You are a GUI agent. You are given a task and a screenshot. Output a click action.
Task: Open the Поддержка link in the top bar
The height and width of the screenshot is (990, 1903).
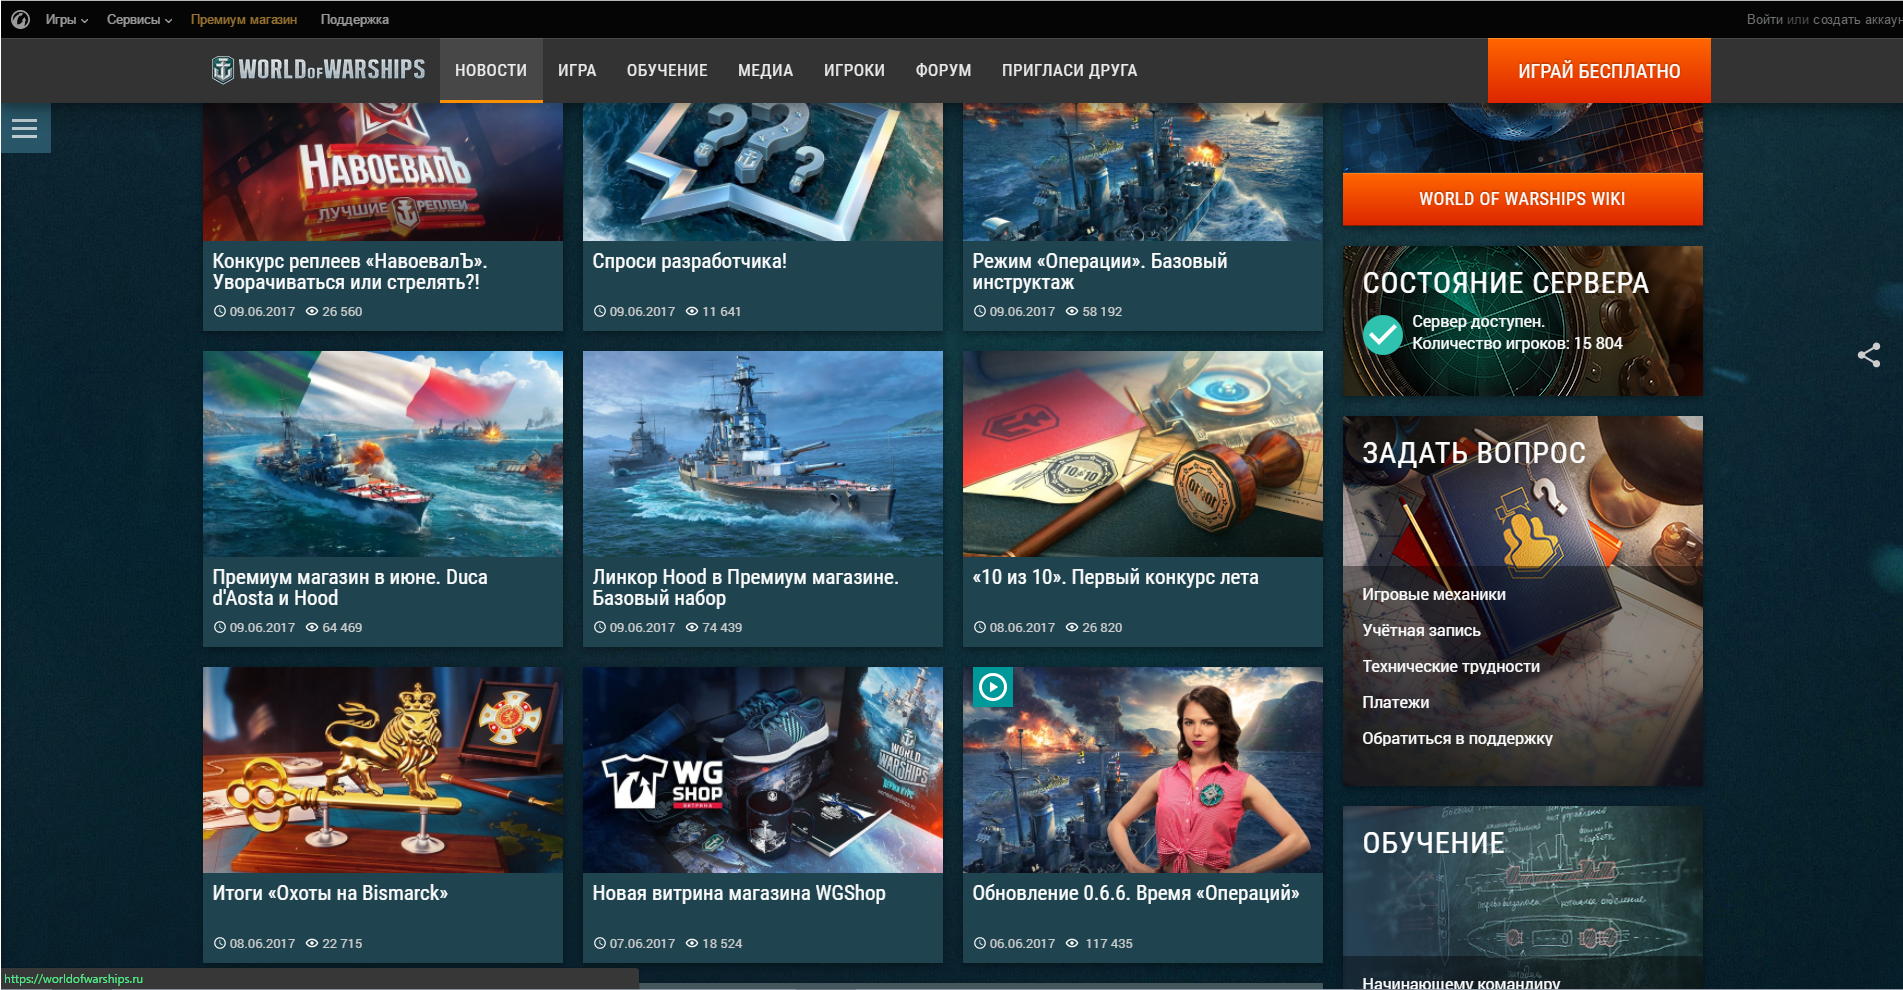[355, 19]
